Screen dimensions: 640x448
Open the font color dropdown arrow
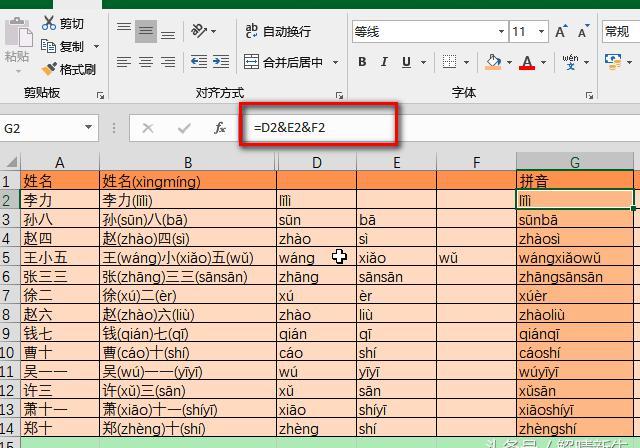tap(544, 62)
